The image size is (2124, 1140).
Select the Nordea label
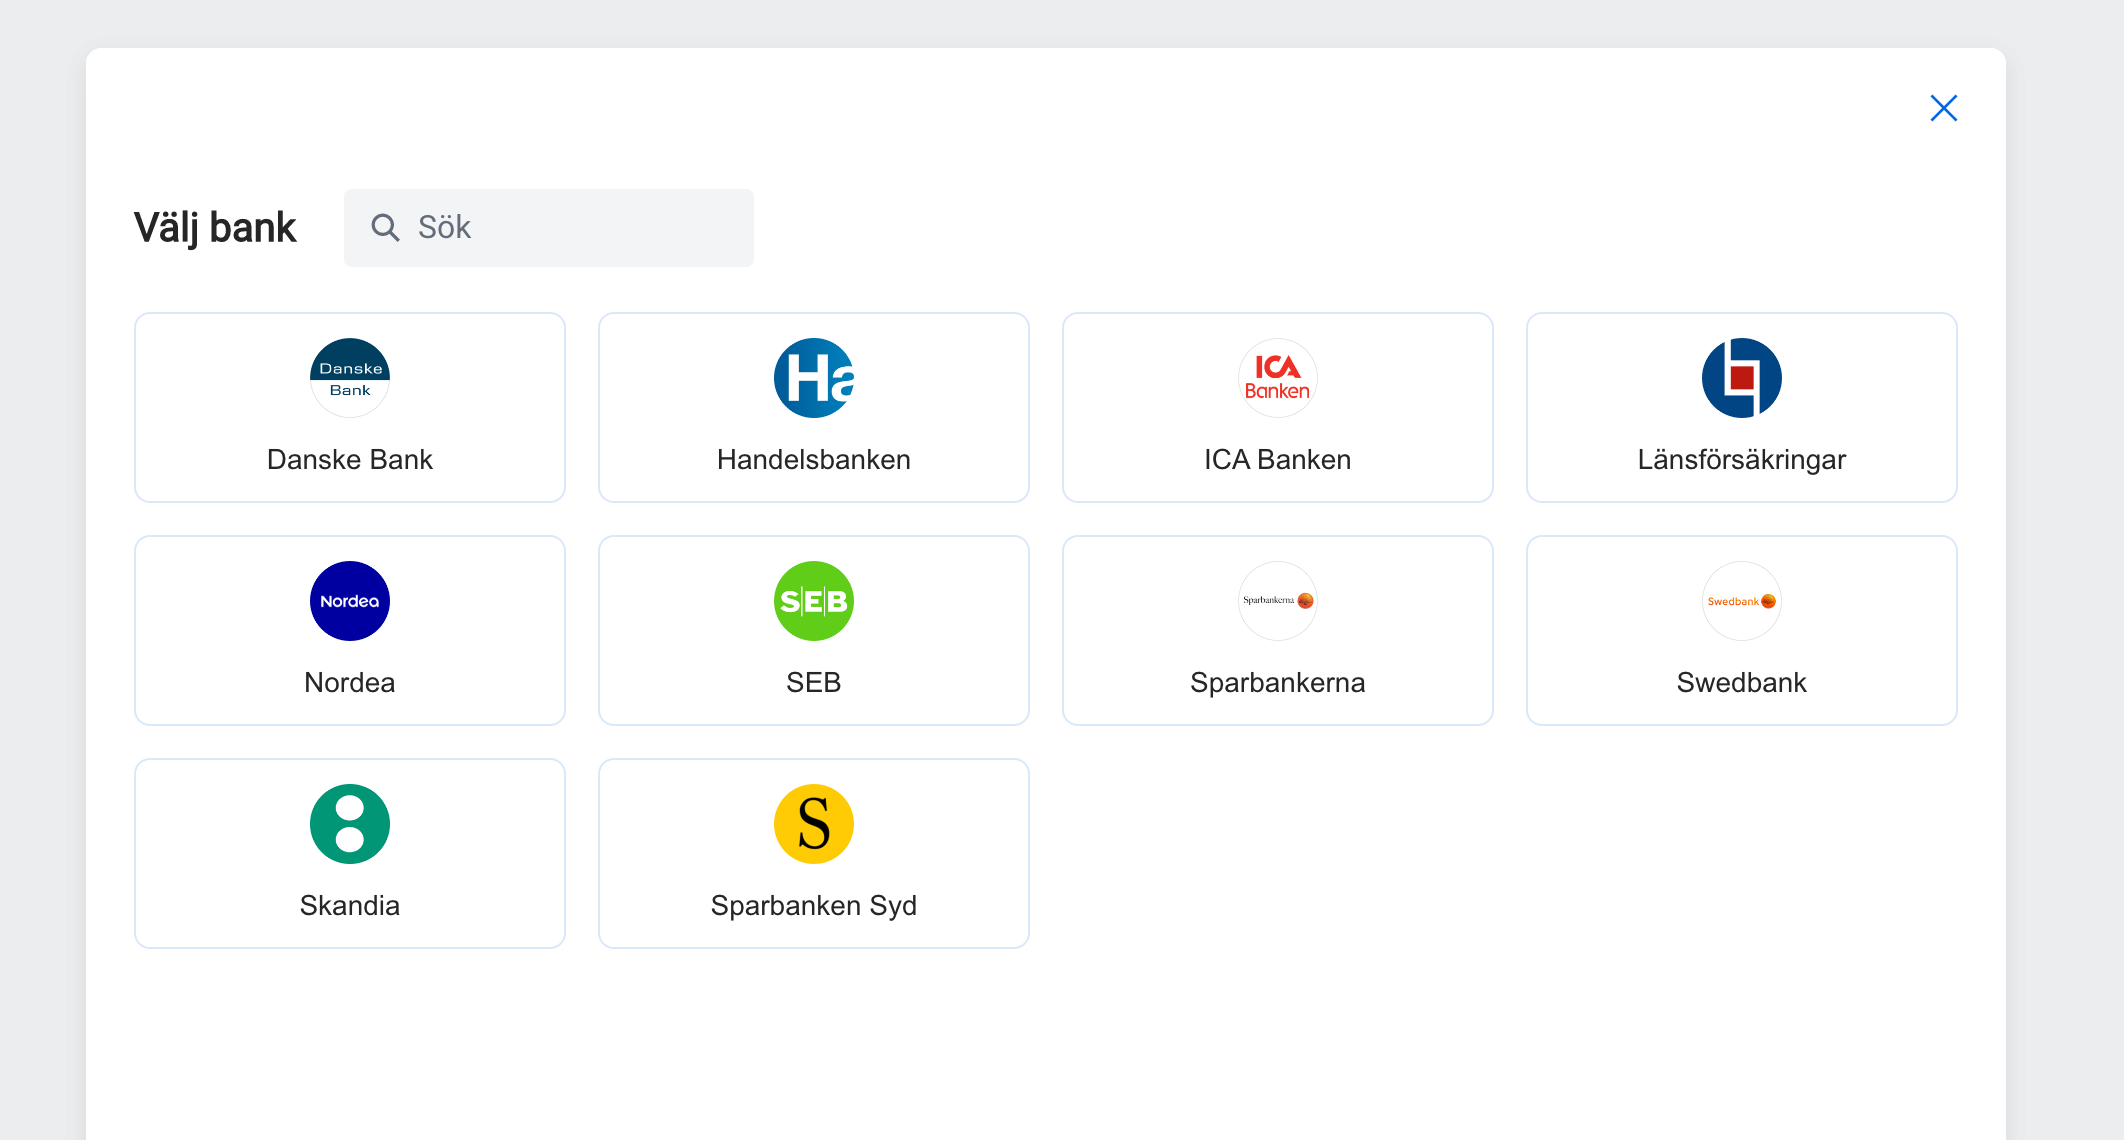tap(350, 683)
